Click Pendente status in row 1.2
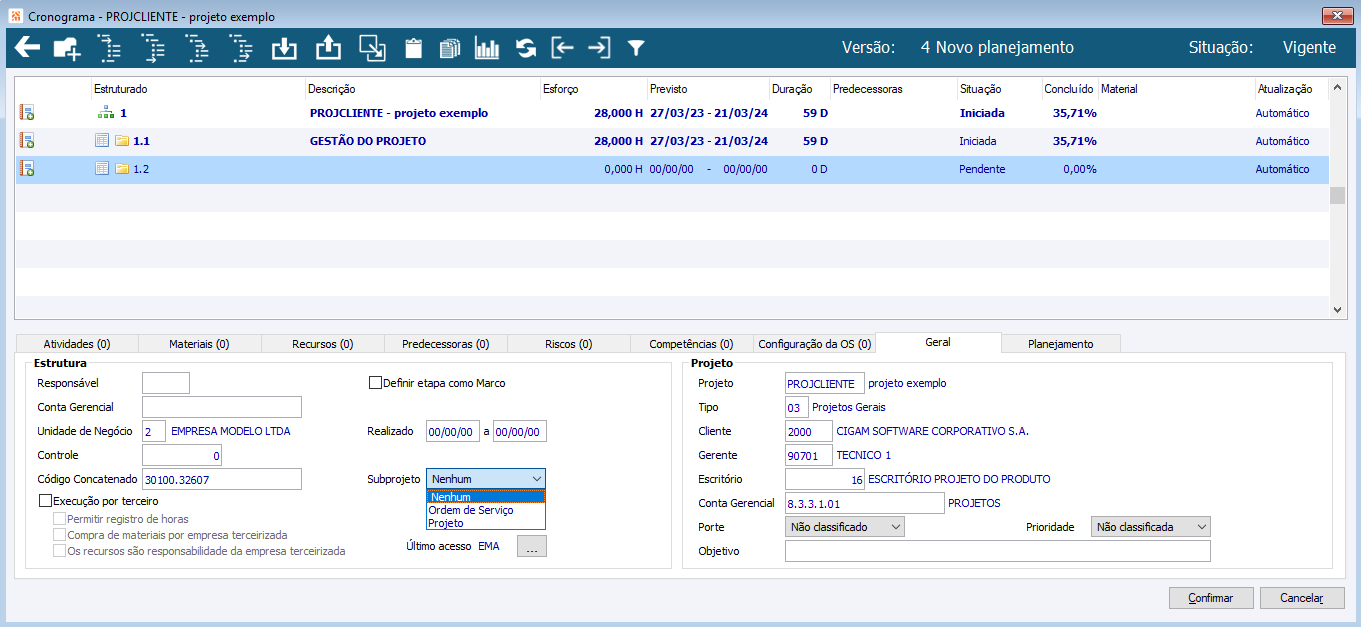The width and height of the screenshot is (1361, 627). (982, 169)
